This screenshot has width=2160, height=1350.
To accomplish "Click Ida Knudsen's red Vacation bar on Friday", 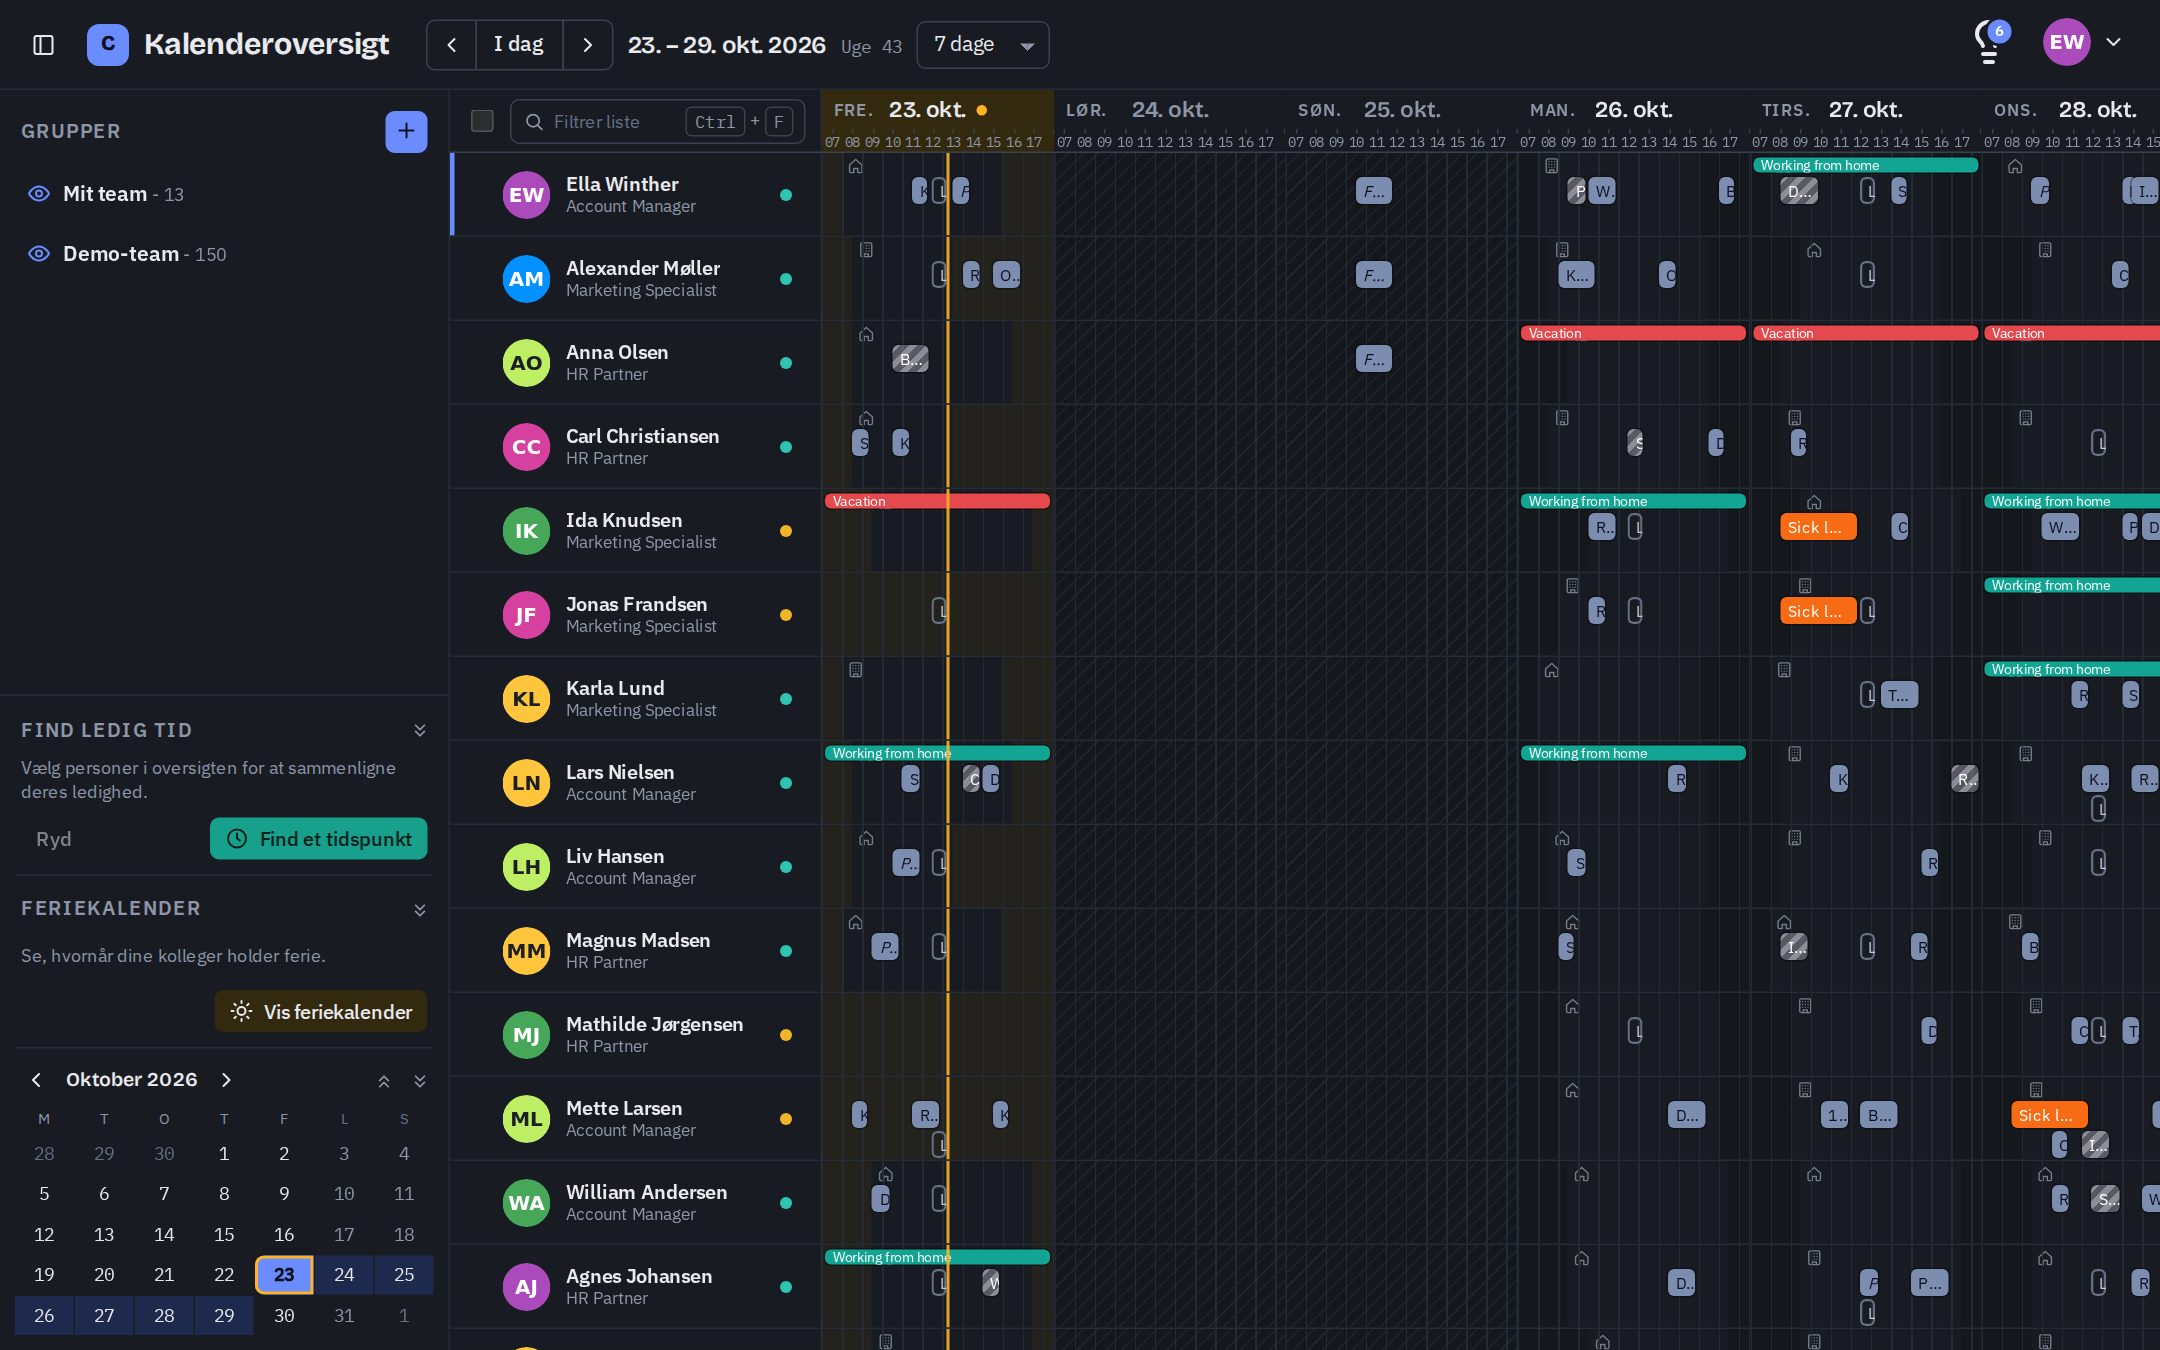I will click(937, 501).
